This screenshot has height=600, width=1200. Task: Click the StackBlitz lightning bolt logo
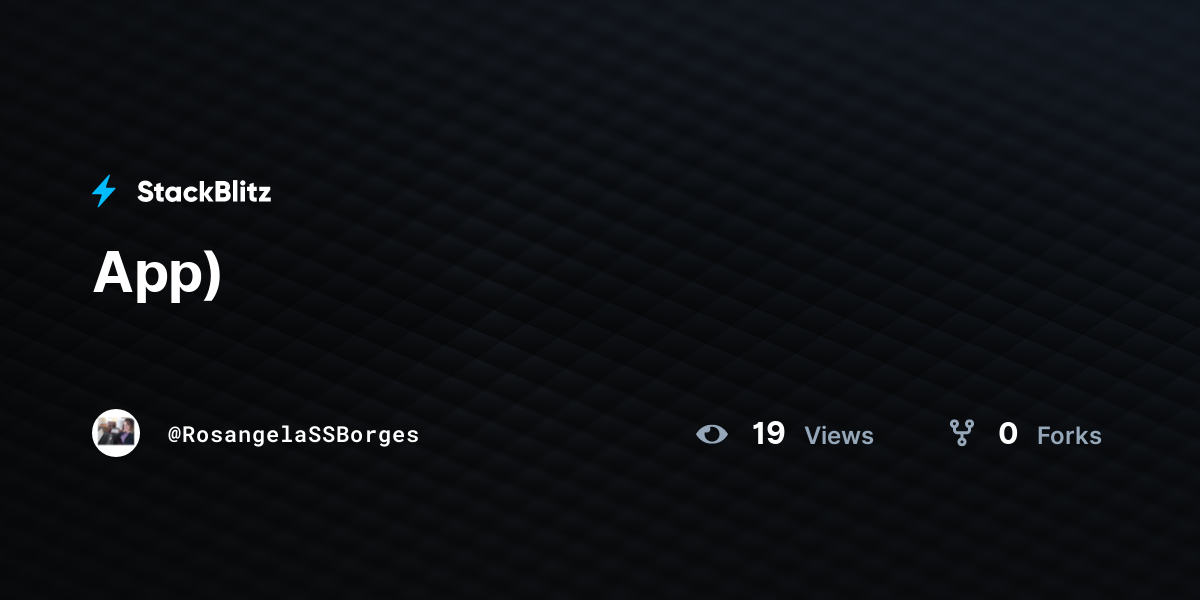pyautogui.click(x=104, y=191)
